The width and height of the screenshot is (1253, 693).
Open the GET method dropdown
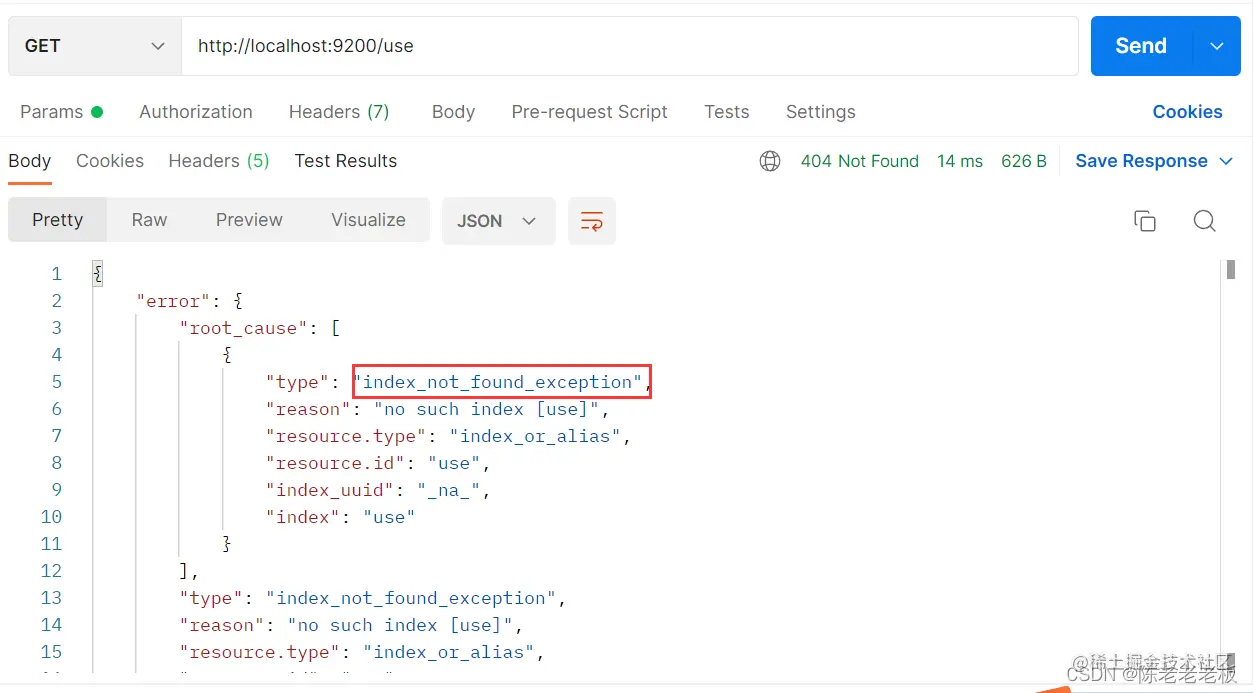point(95,46)
